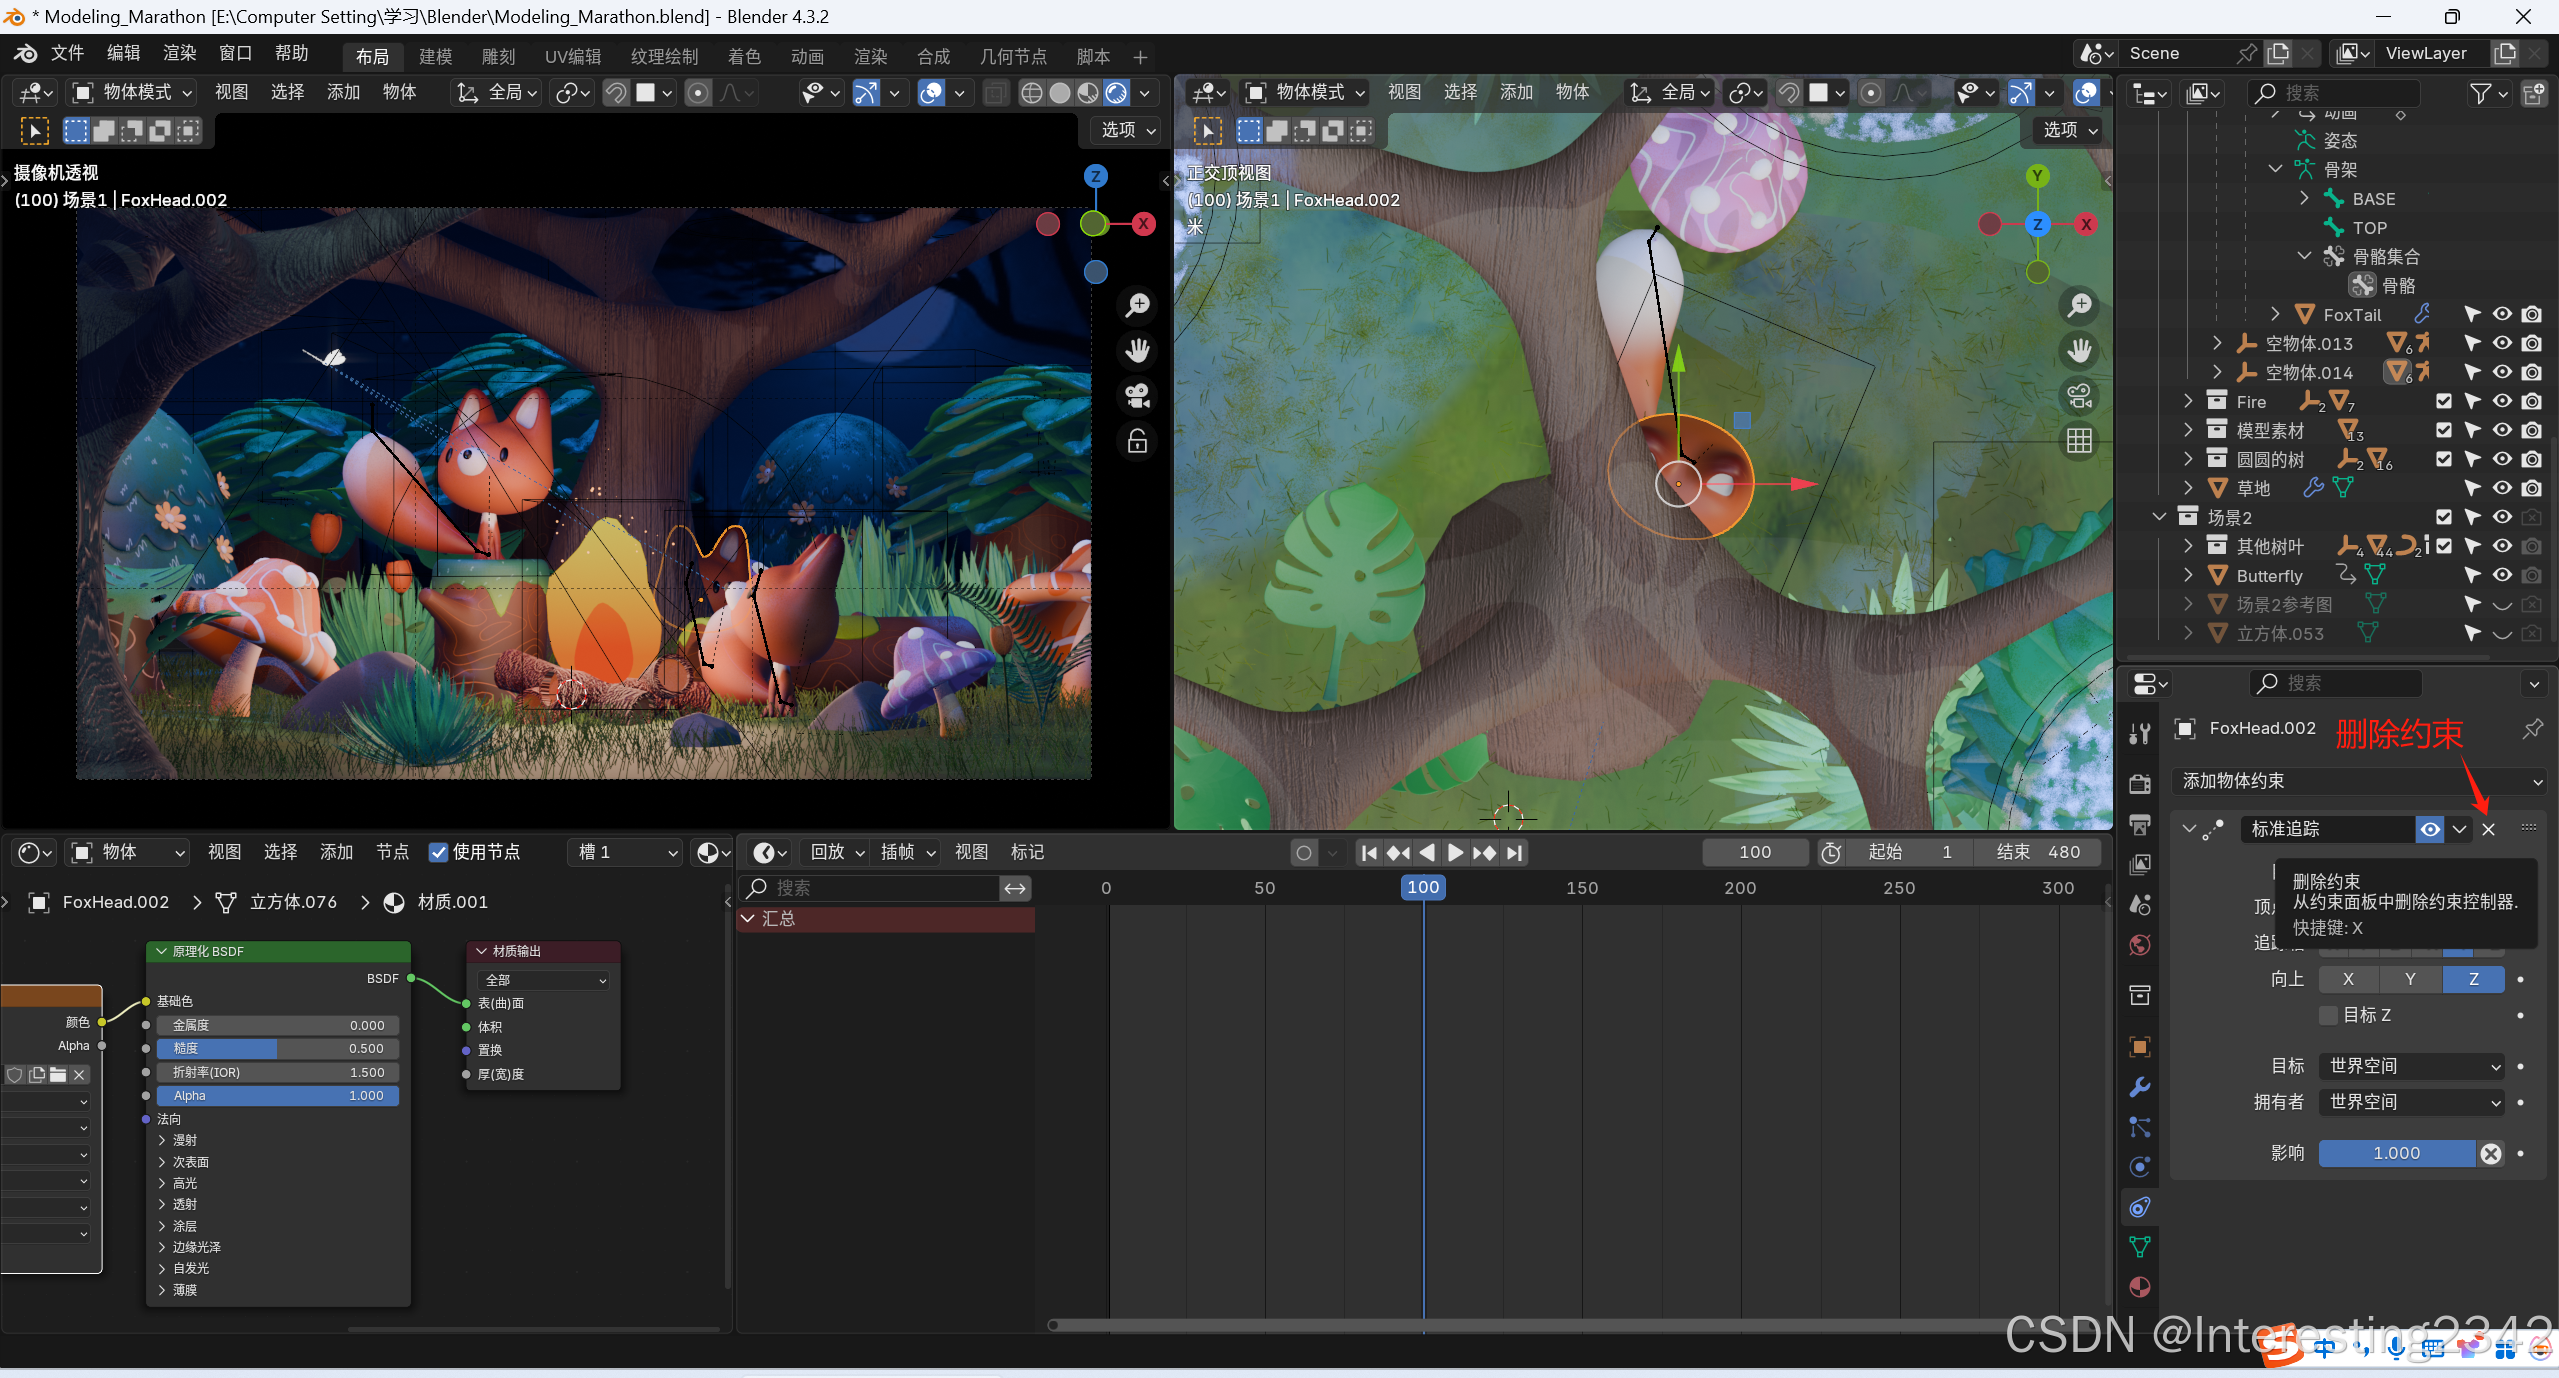Click the zoom magnifier in top viewport
Viewport: 2559px width, 1378px height.
pyautogui.click(x=2080, y=305)
